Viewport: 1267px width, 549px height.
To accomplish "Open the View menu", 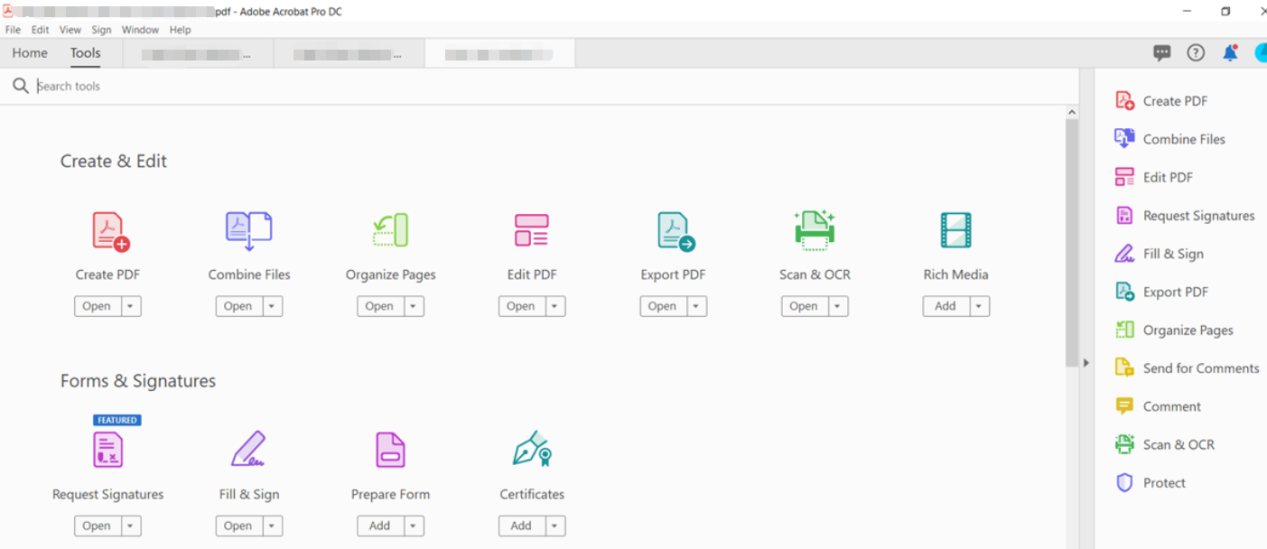I will pos(70,30).
